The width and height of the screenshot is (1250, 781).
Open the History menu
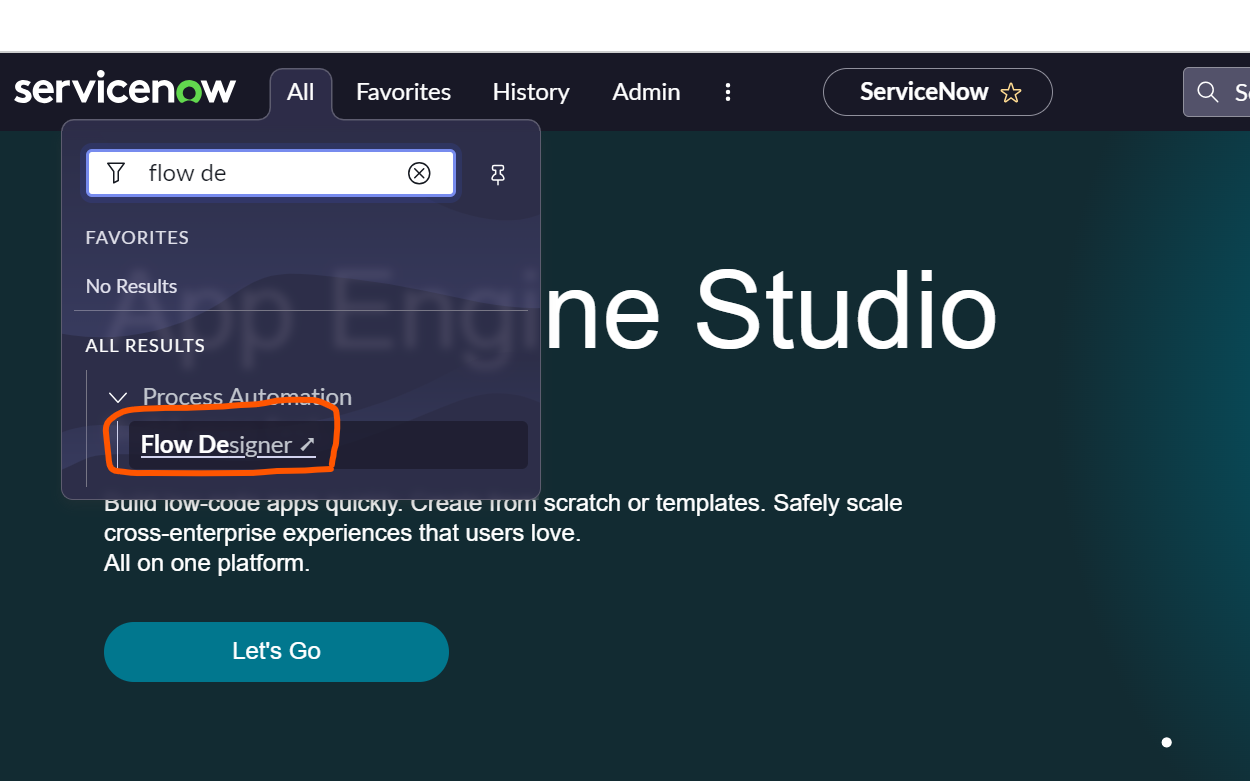coord(531,92)
